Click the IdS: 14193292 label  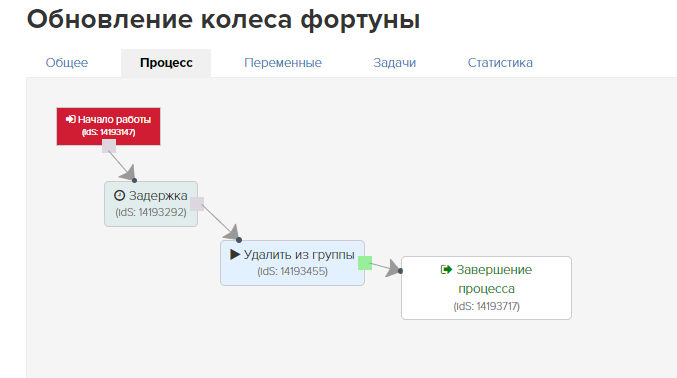(151, 213)
